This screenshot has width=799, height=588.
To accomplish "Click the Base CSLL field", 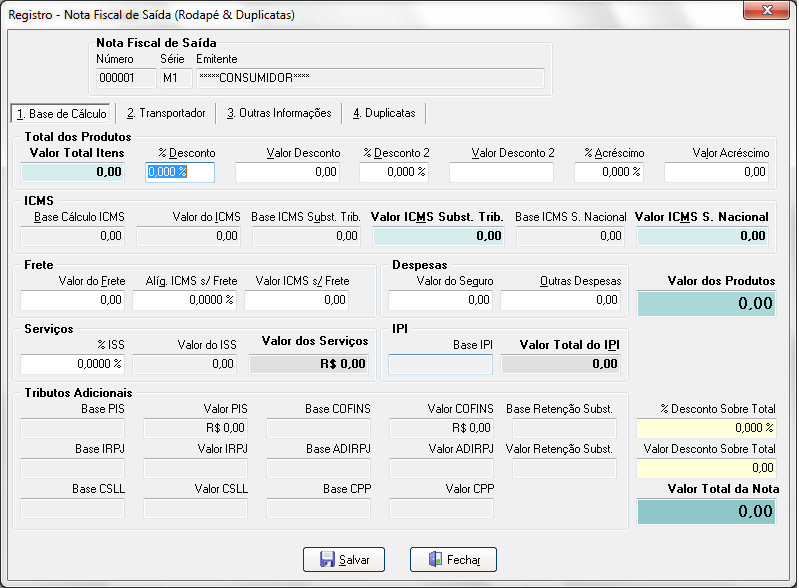I will pos(72,509).
